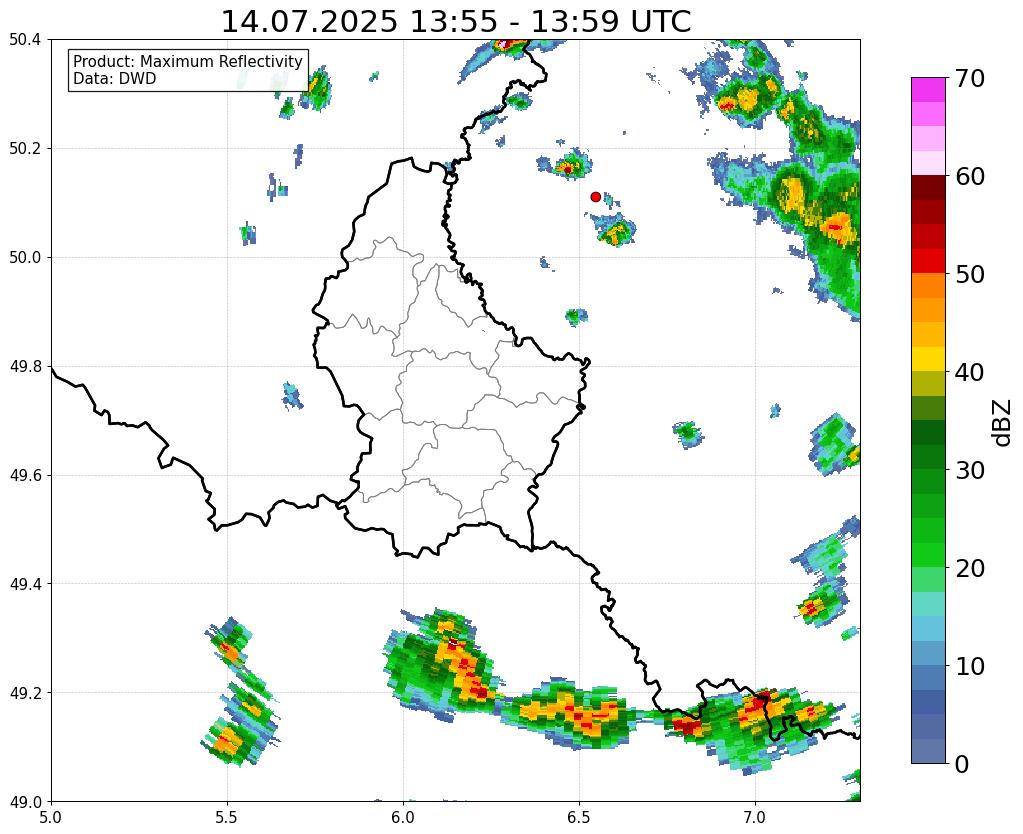Click colorbar tick value 0

pyautogui.click(x=962, y=764)
